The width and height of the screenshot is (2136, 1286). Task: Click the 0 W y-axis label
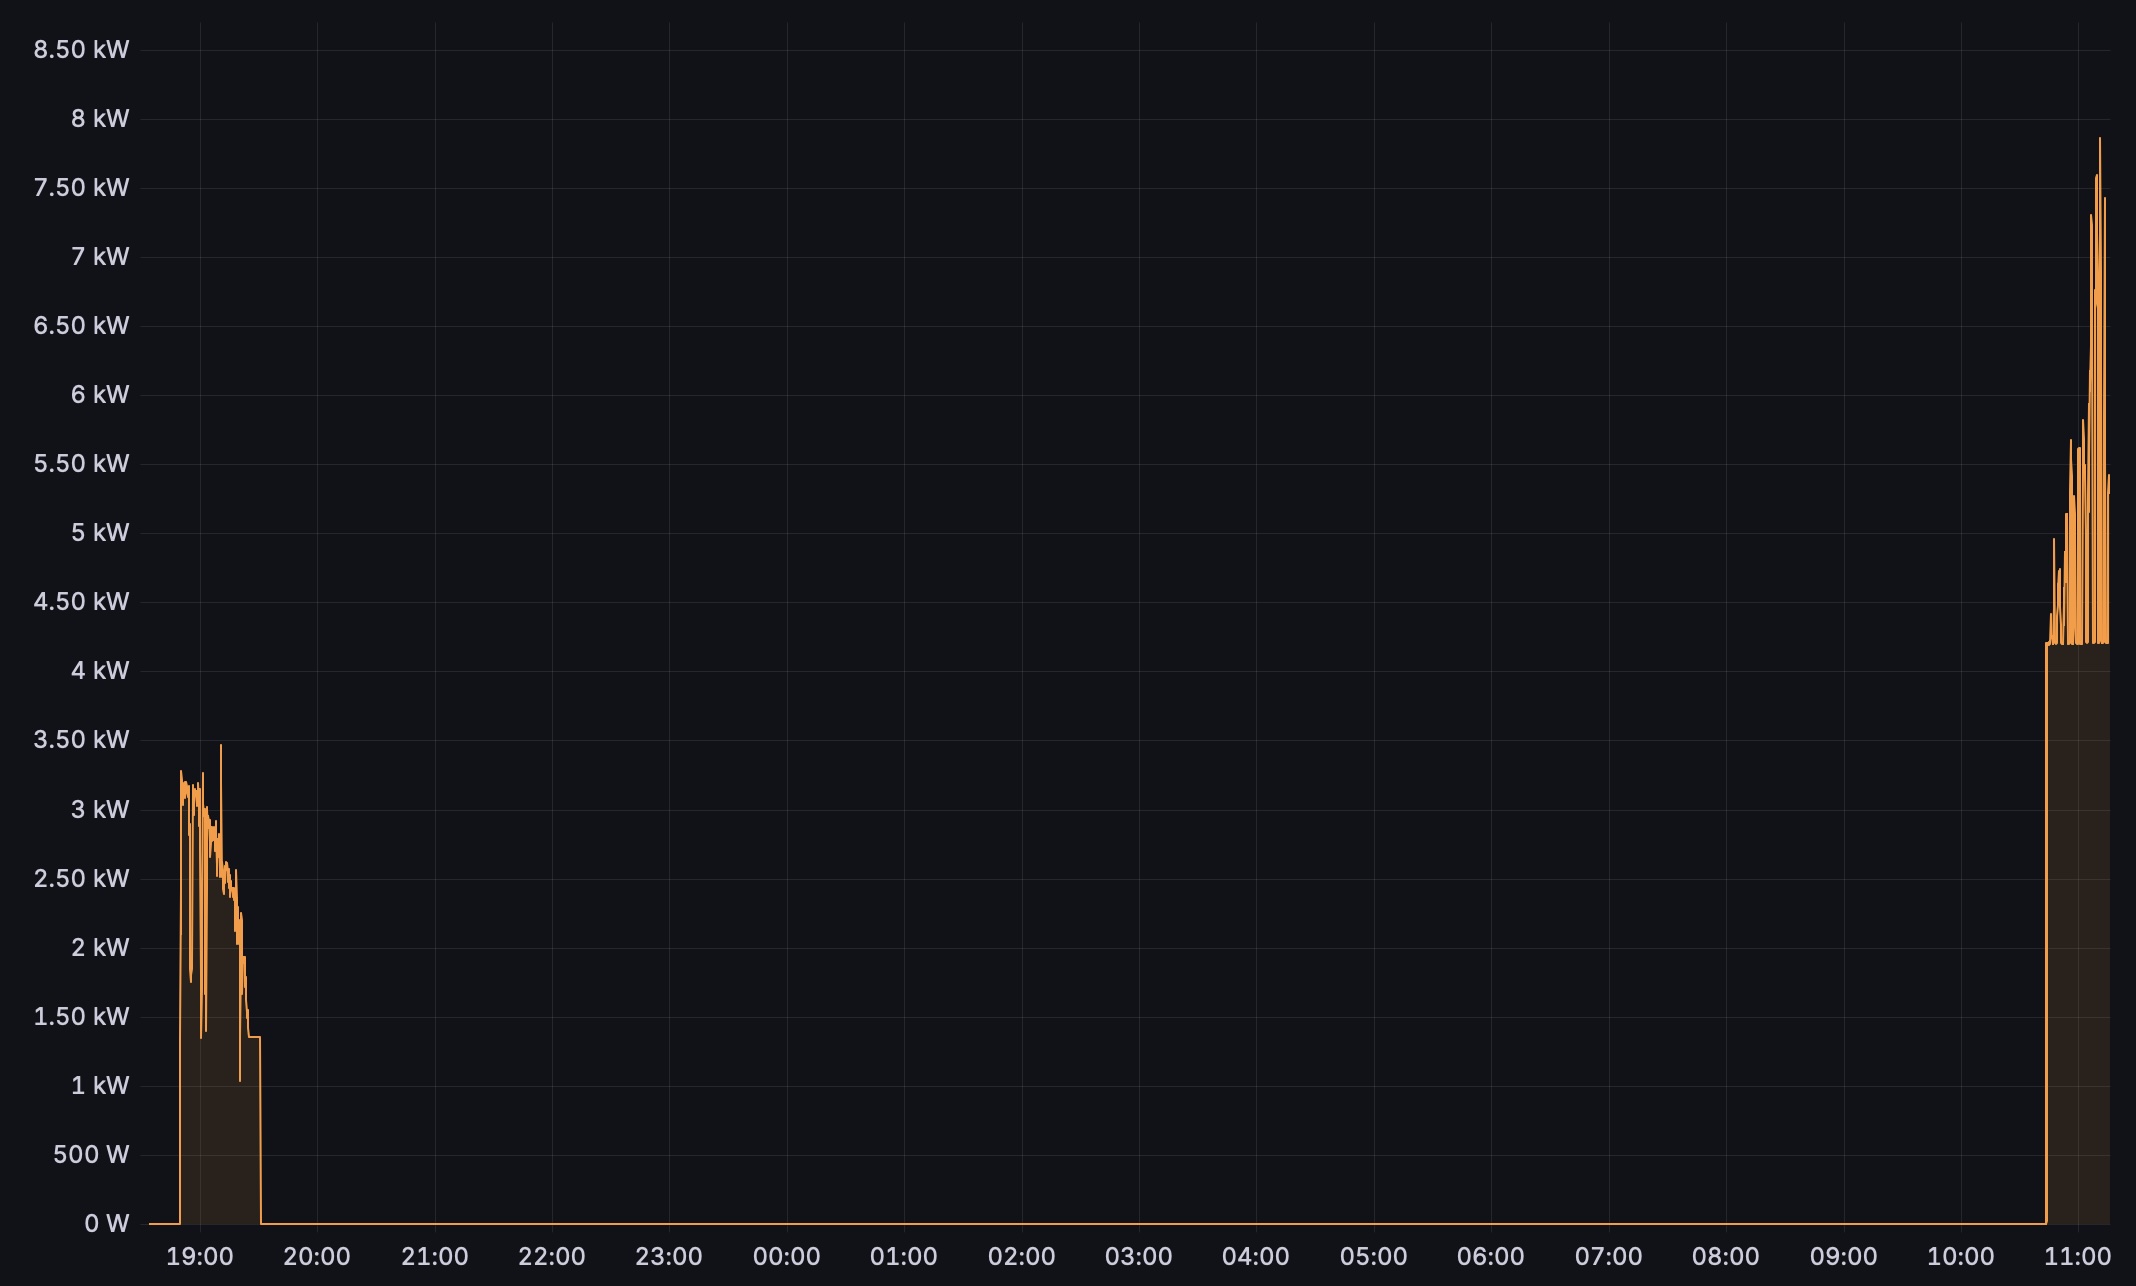click(106, 1223)
